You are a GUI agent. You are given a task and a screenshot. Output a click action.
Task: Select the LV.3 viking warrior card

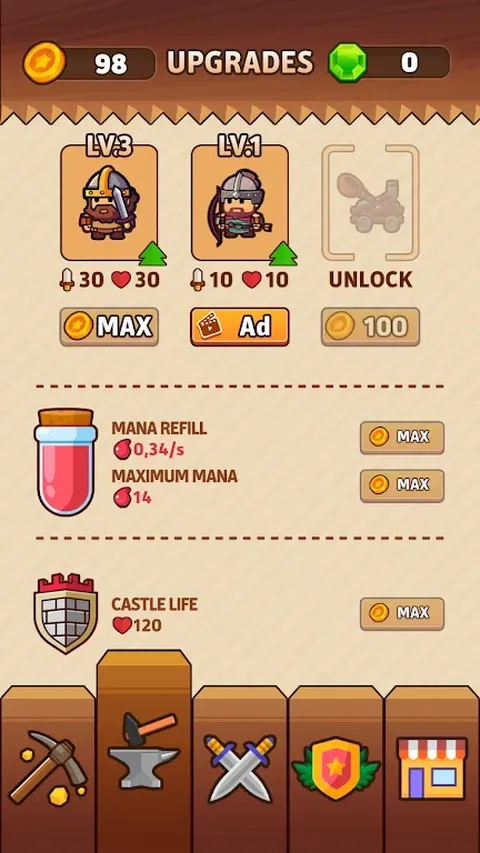click(109, 202)
